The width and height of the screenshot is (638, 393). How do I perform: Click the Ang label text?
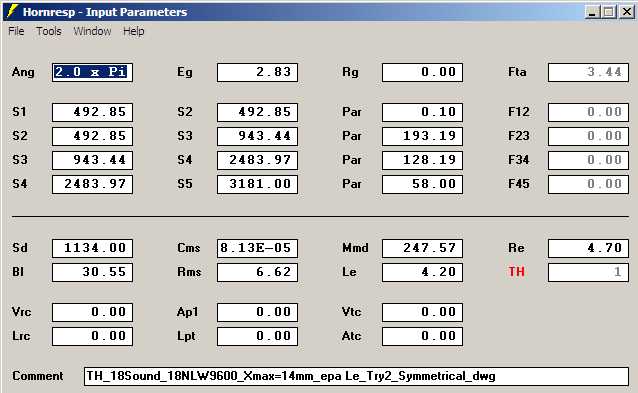pyautogui.click(x=23, y=72)
